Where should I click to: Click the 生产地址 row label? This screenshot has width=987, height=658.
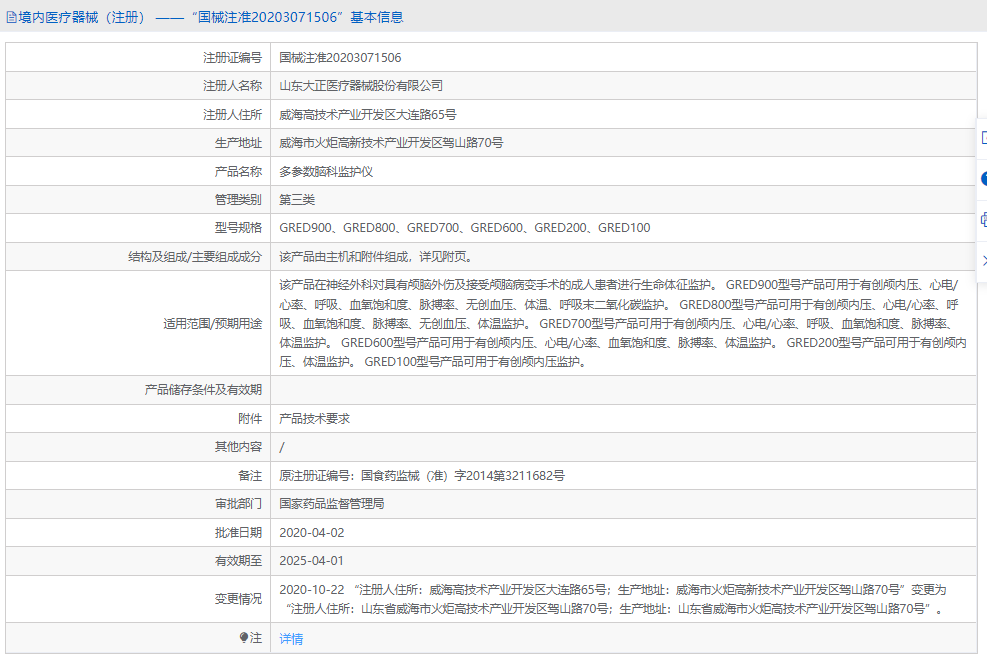pyautogui.click(x=238, y=143)
